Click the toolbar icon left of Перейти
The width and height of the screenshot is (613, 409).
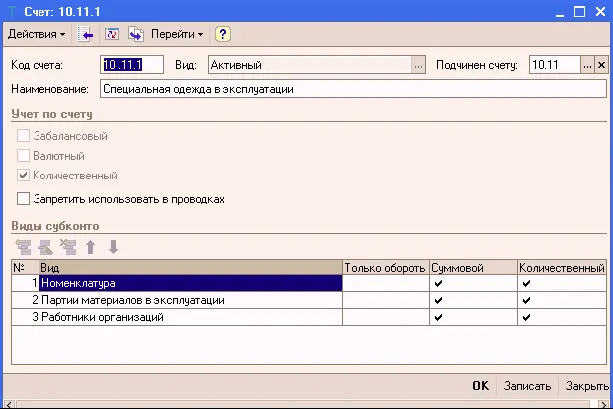pyautogui.click(x=135, y=34)
